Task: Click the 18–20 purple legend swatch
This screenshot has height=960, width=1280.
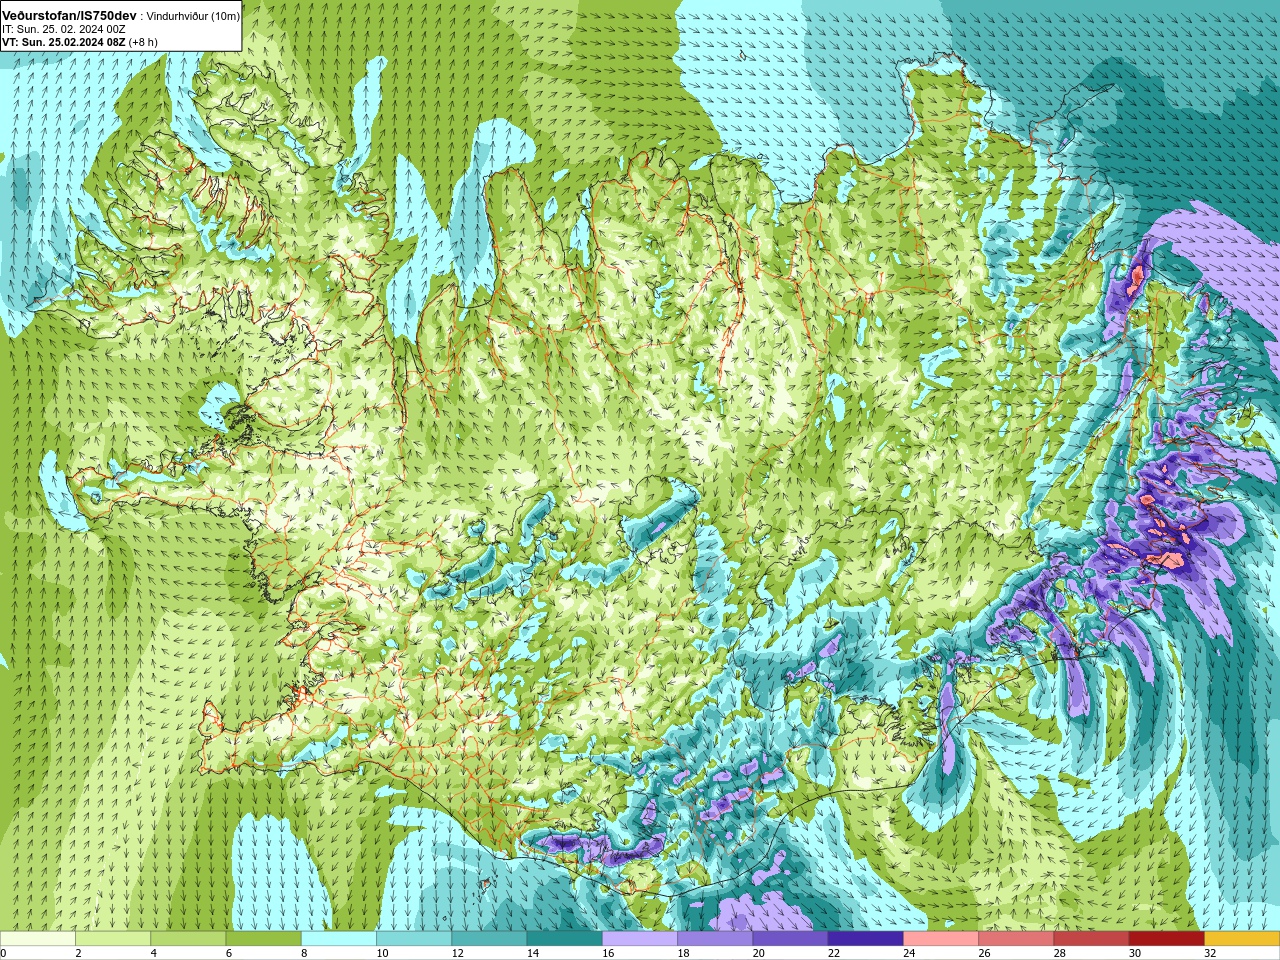Action: (x=715, y=939)
